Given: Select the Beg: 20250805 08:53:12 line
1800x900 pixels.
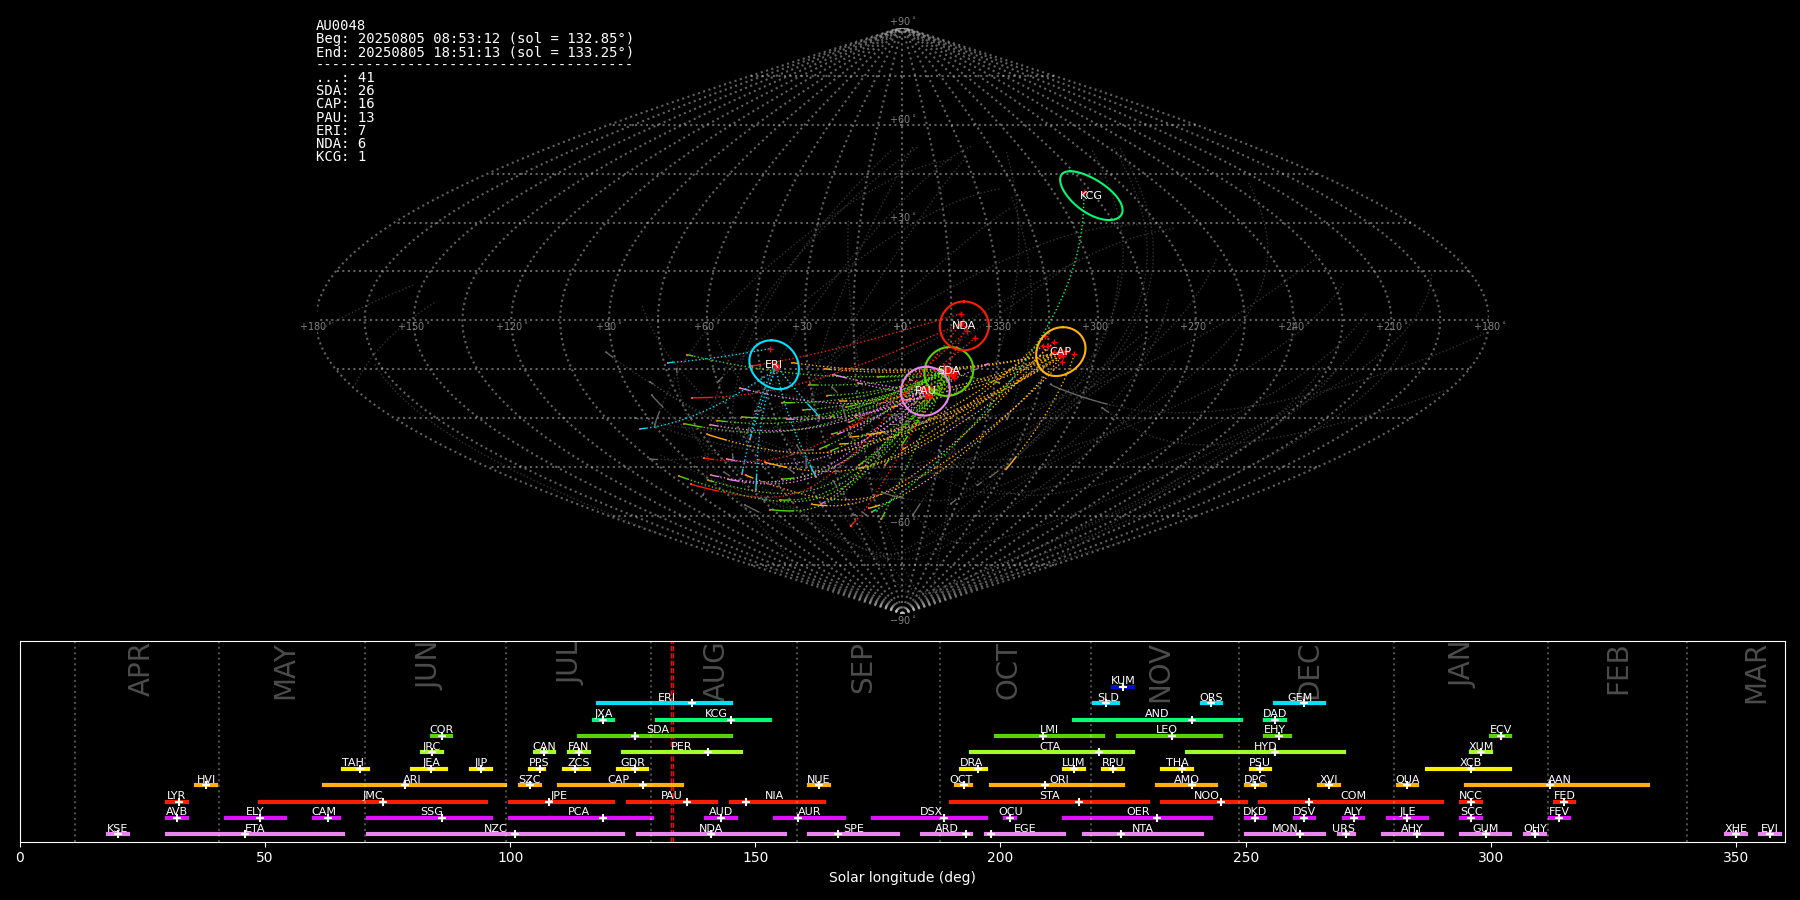Looking at the screenshot, I should pyautogui.click(x=475, y=38).
